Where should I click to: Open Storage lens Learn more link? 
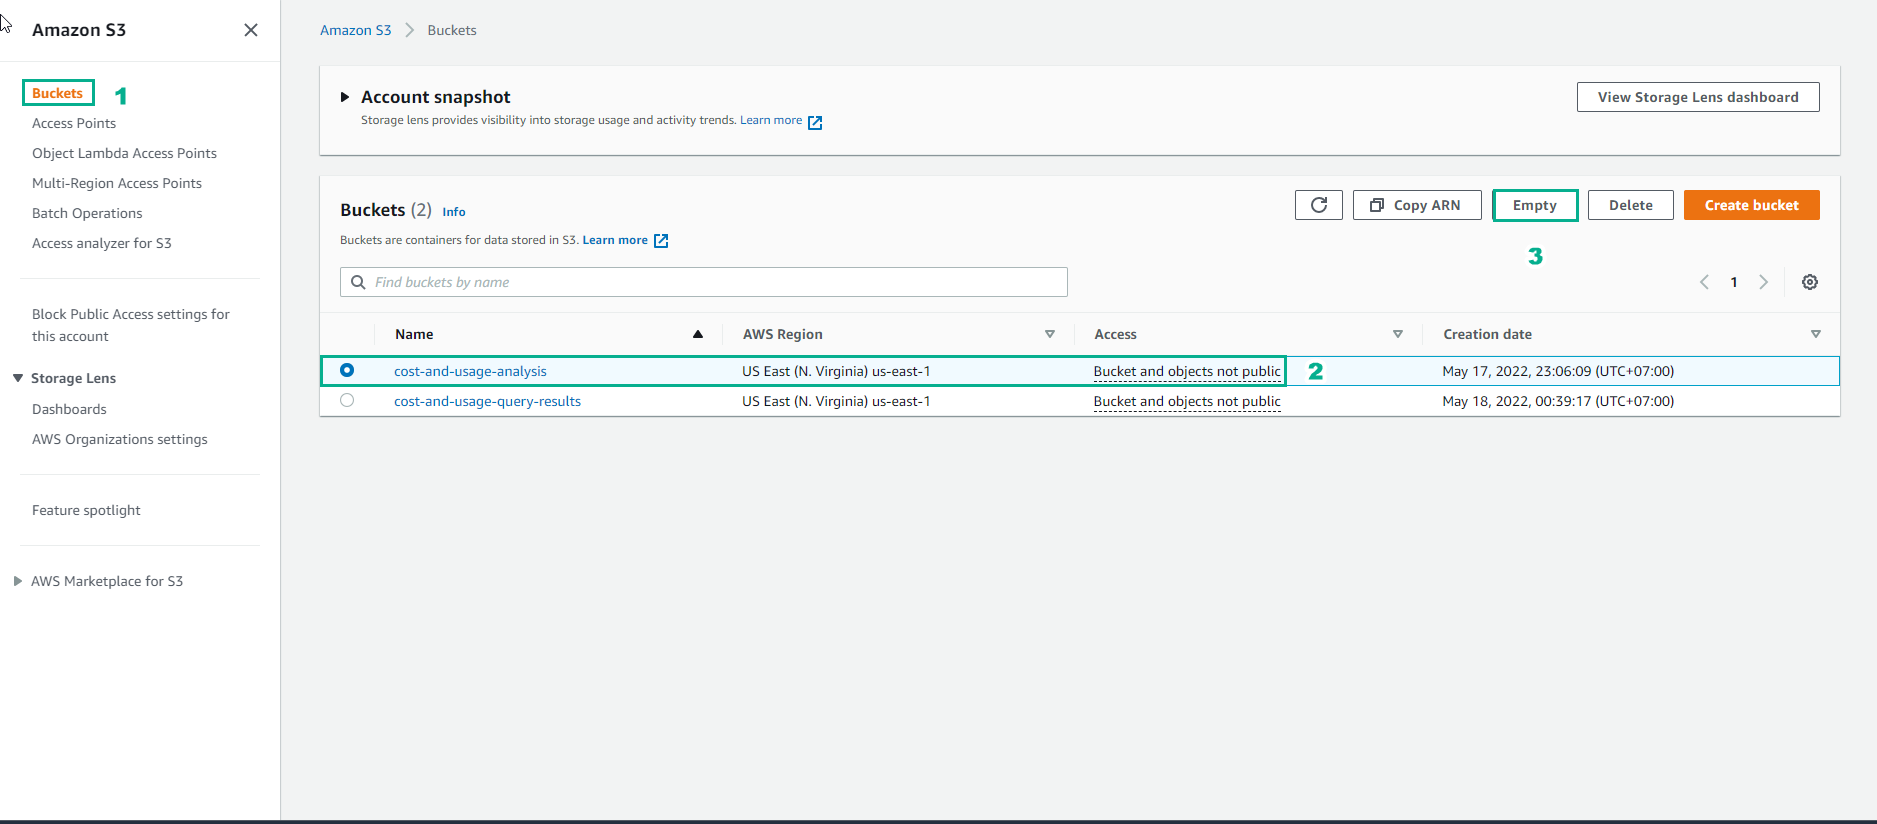click(x=771, y=120)
